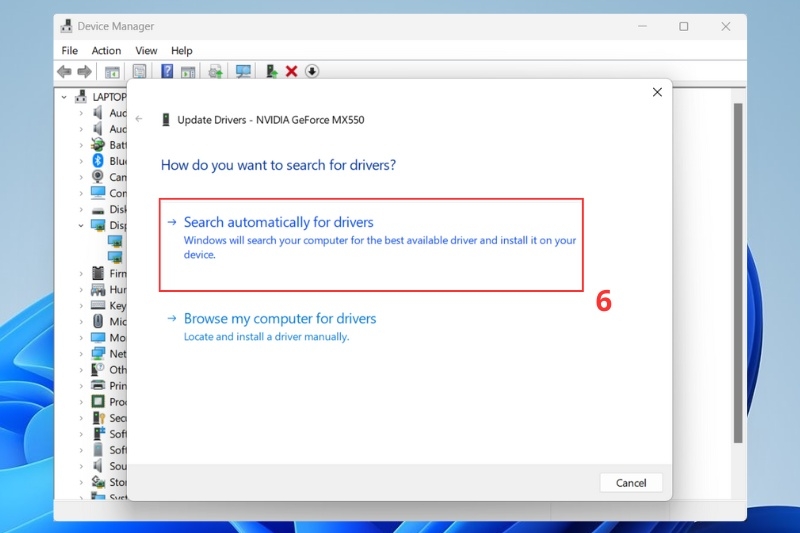
Task: Maximize the Device Manager window
Action: (684, 27)
